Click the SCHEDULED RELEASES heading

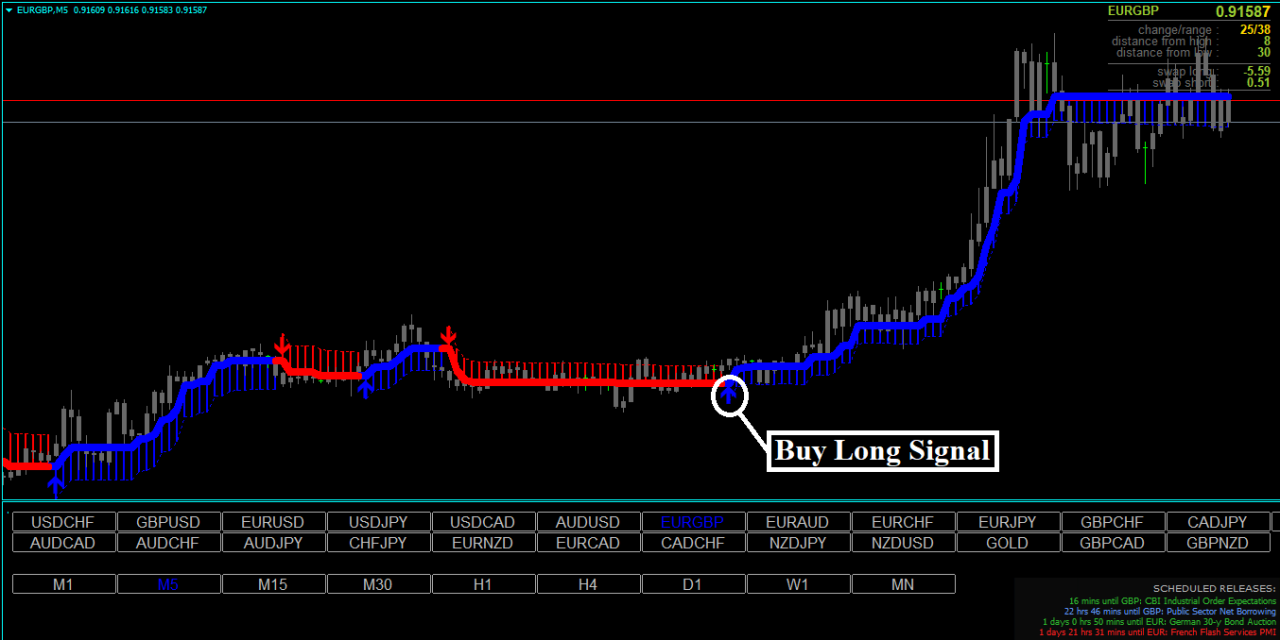click(1214, 588)
